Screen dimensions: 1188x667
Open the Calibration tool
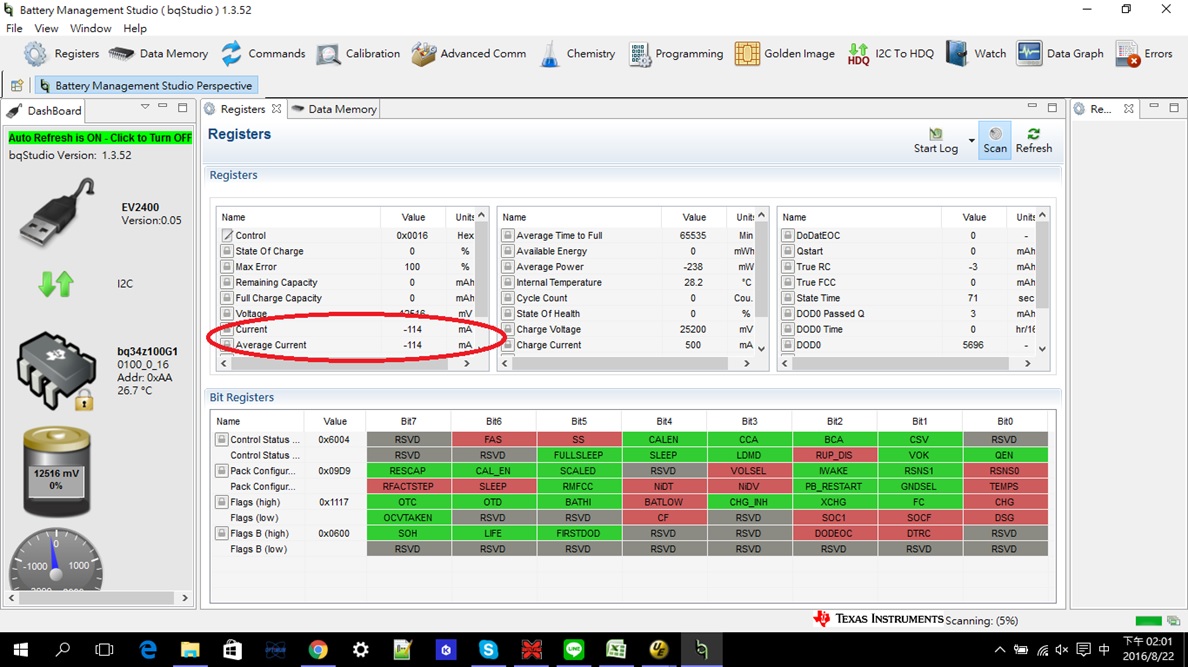[x=358, y=54]
